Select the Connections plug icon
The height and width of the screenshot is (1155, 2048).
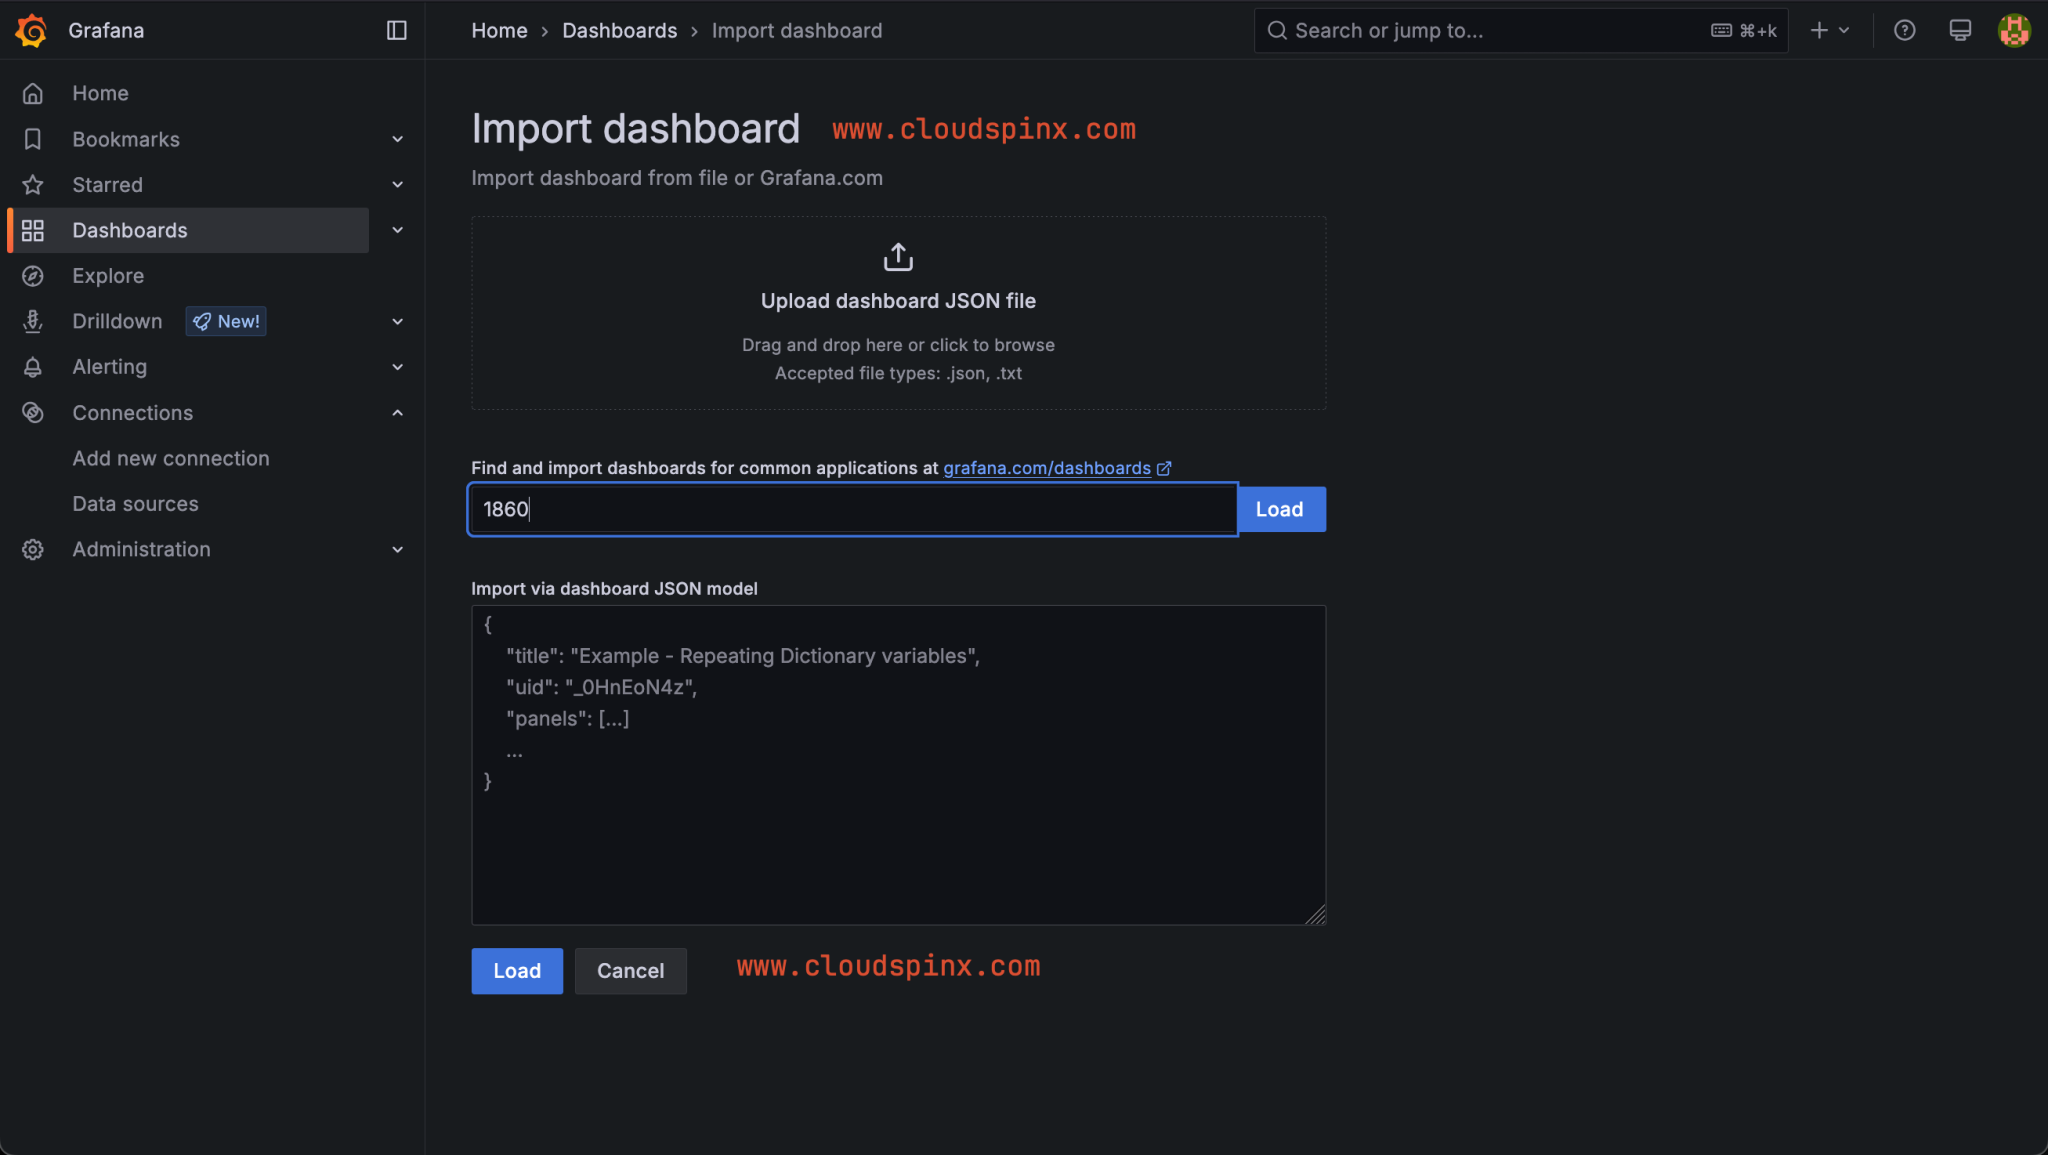pos(33,412)
